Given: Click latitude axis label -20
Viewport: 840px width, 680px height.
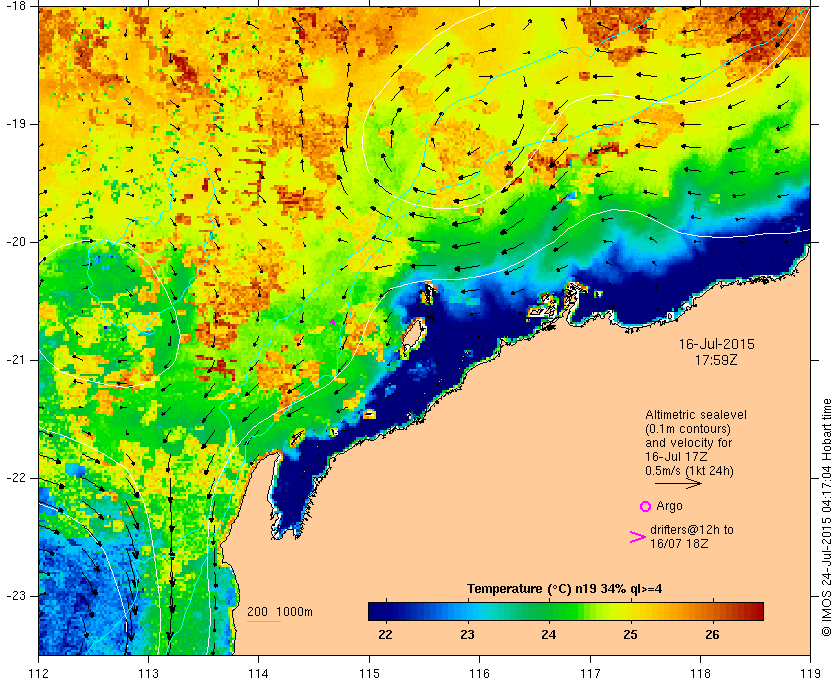Looking at the screenshot, I should pyautogui.click(x=16, y=242).
